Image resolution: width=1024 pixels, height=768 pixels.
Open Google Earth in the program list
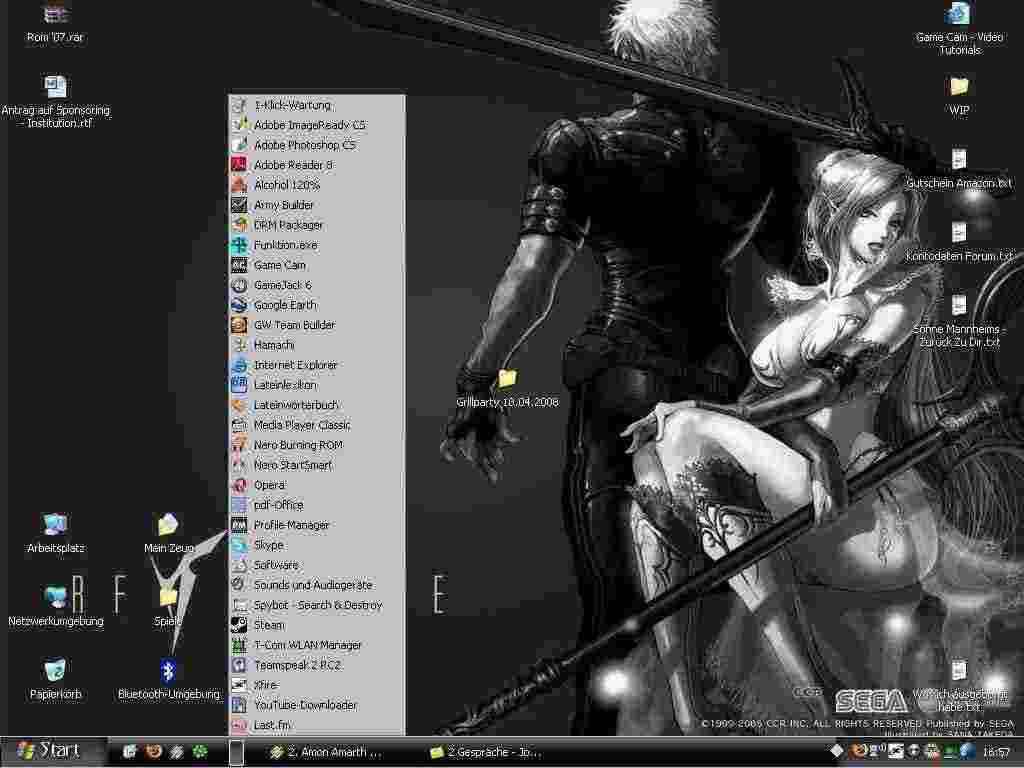click(284, 305)
